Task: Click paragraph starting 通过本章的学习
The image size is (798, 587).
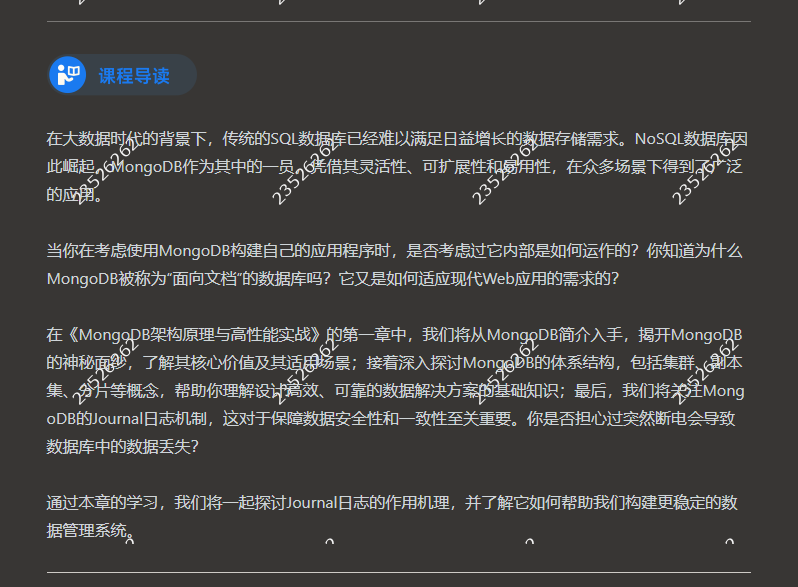Action: click(x=392, y=516)
